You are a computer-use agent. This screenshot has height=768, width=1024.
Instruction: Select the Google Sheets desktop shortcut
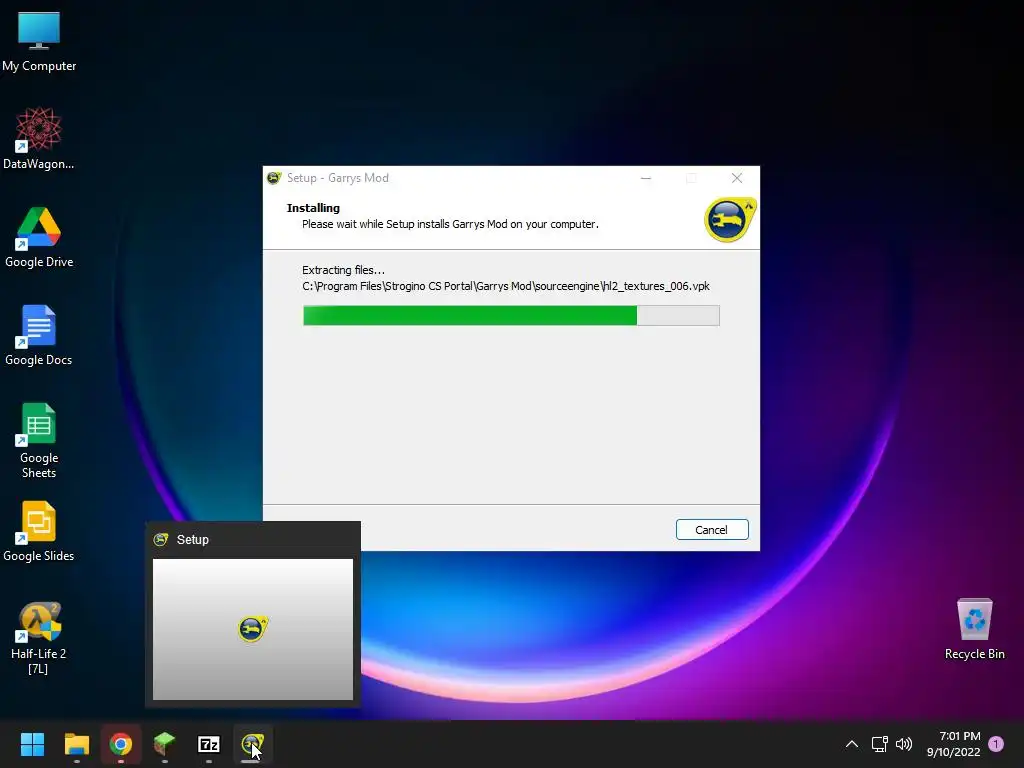(39, 440)
